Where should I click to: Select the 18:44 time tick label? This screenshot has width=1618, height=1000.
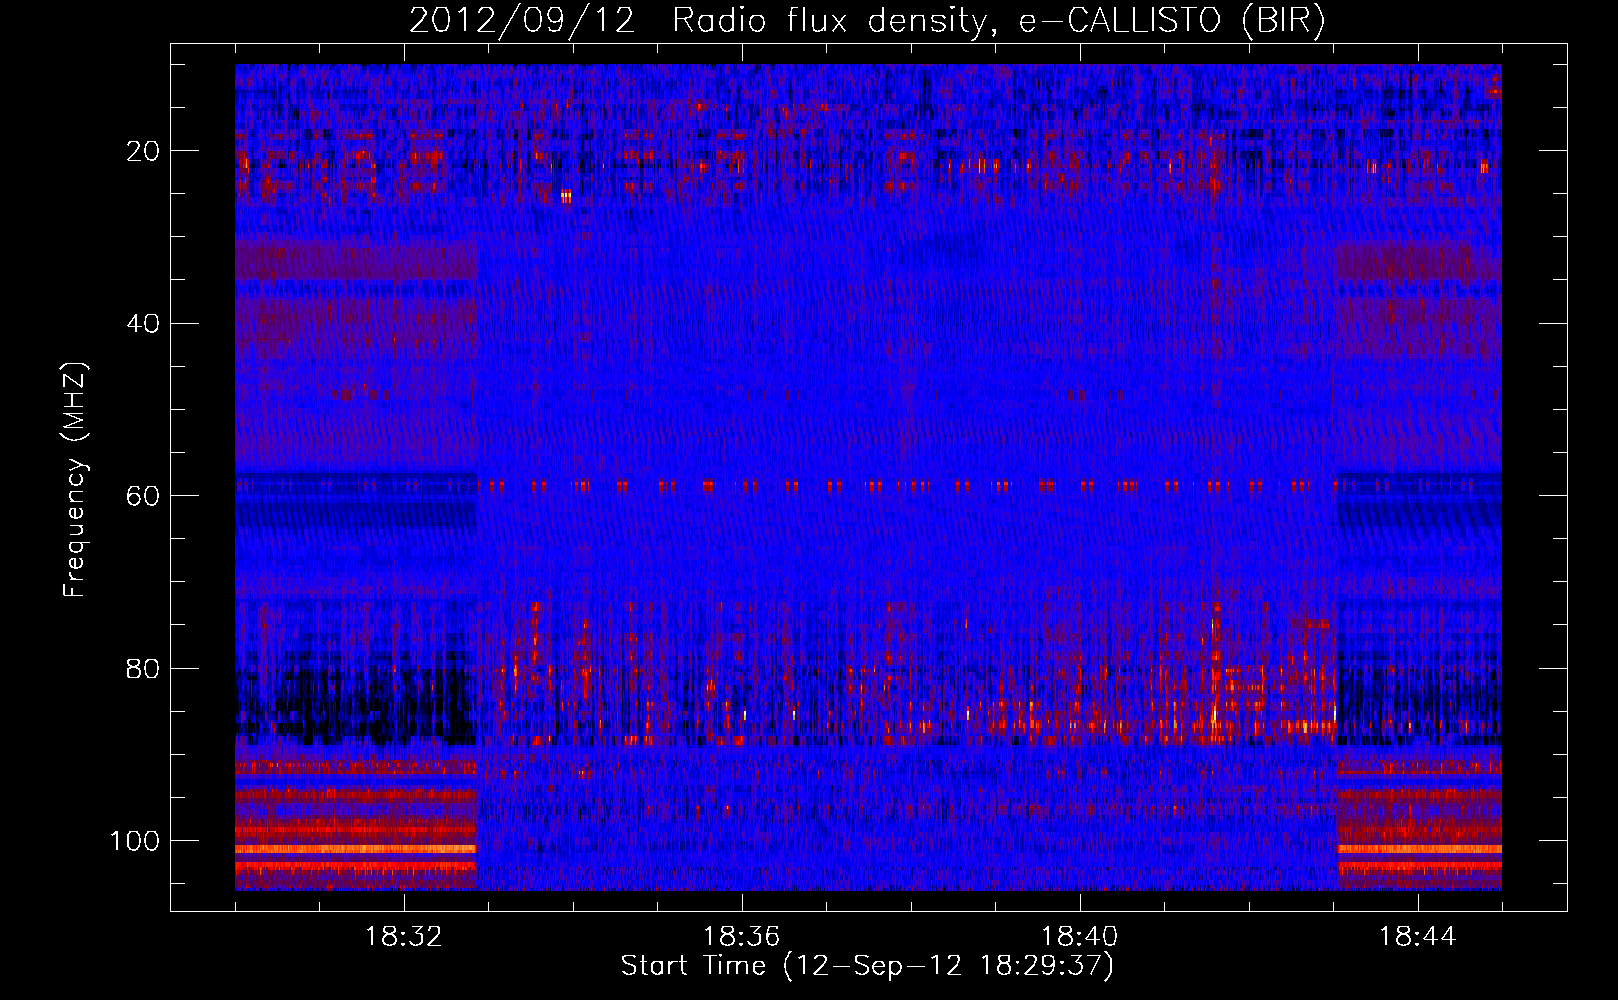point(1418,937)
